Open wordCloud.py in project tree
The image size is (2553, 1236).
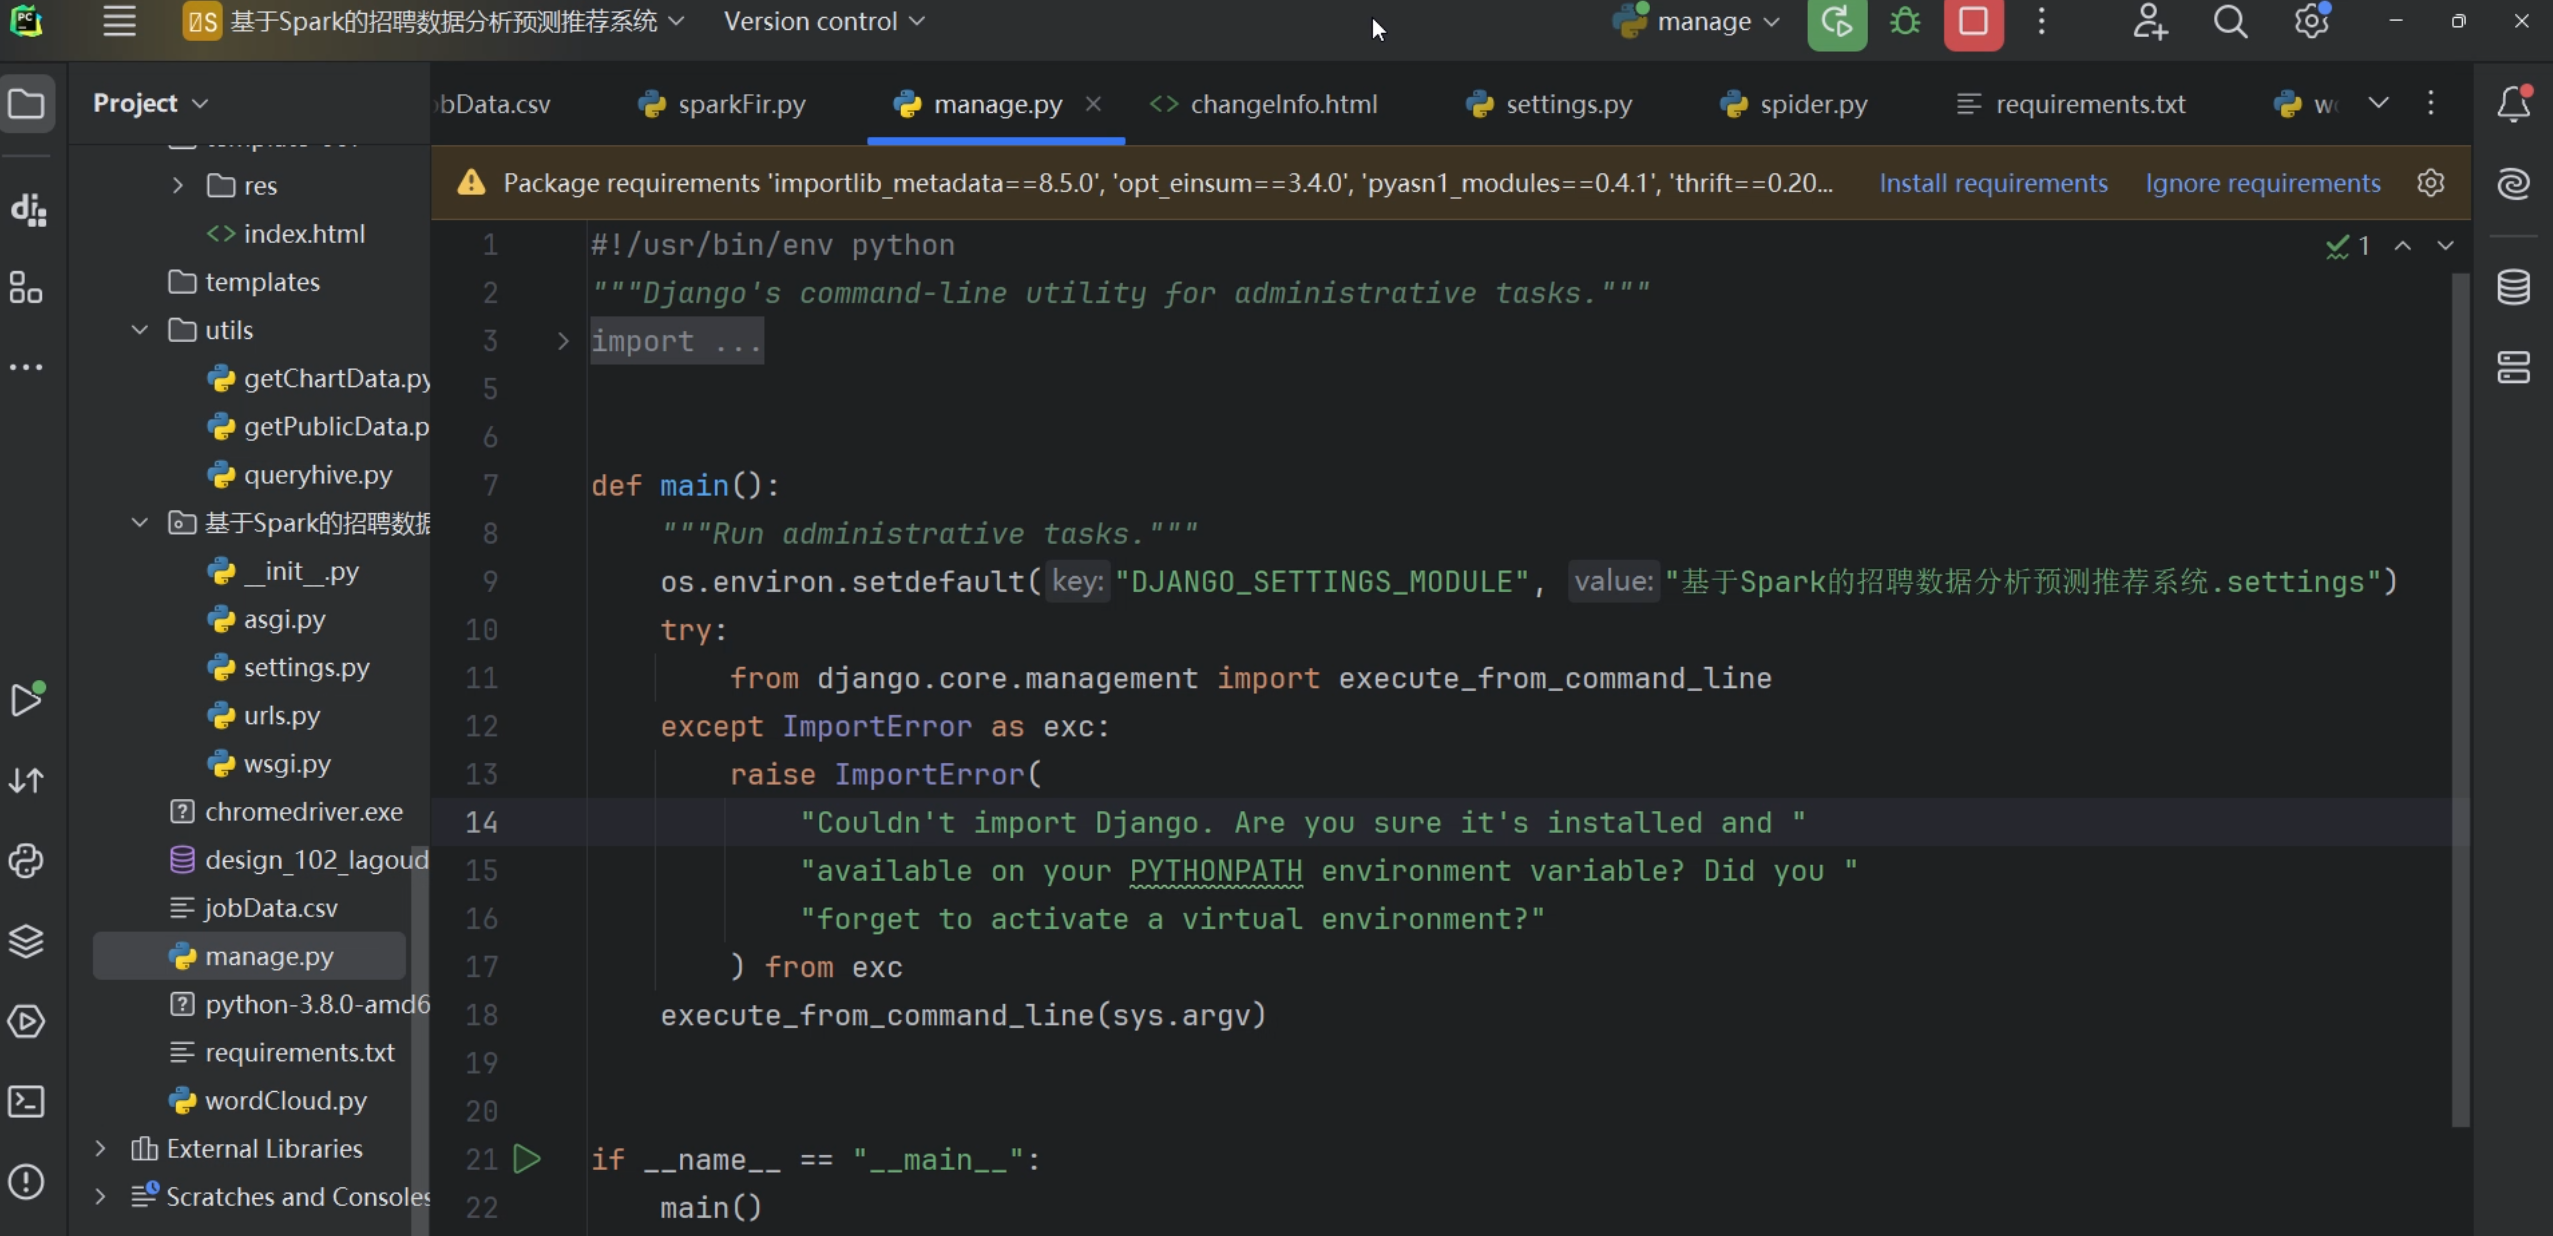tap(285, 1101)
